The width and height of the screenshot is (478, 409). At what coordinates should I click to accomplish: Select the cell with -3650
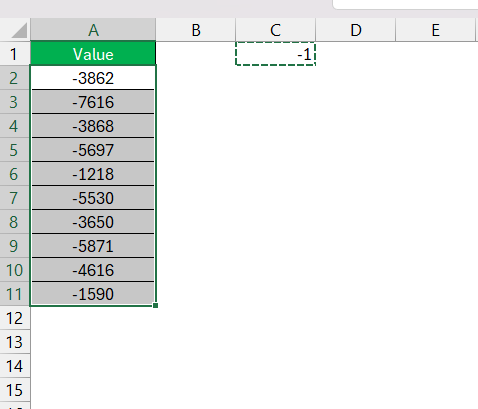click(x=93, y=222)
